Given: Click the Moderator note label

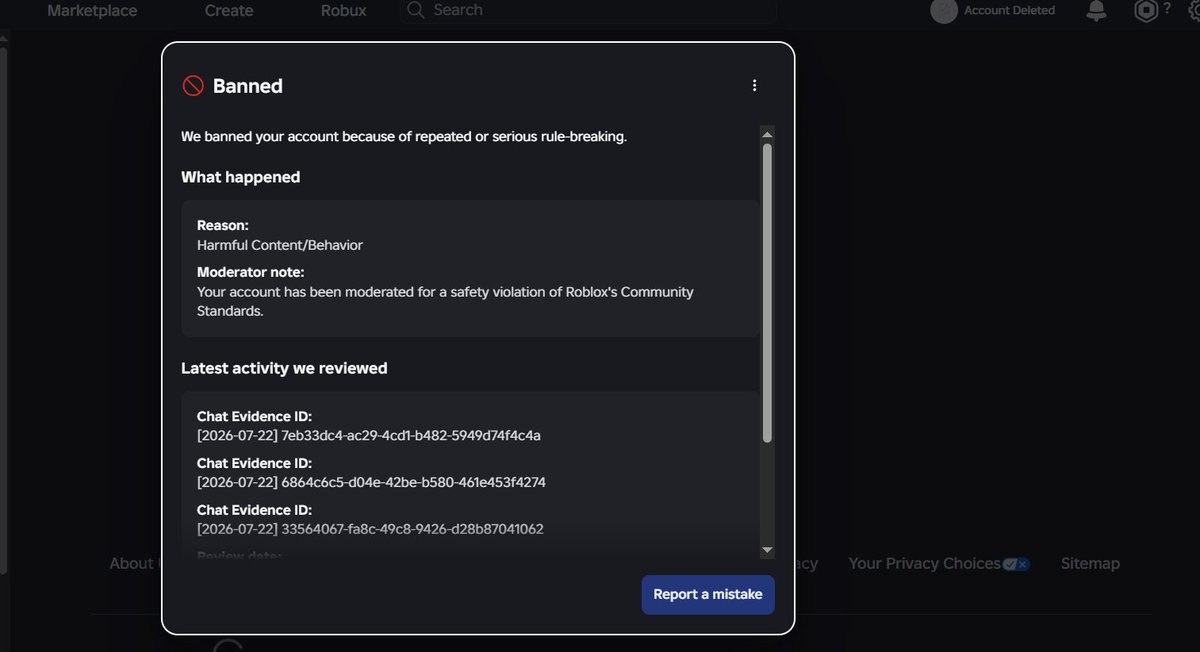Looking at the screenshot, I should 250,272.
